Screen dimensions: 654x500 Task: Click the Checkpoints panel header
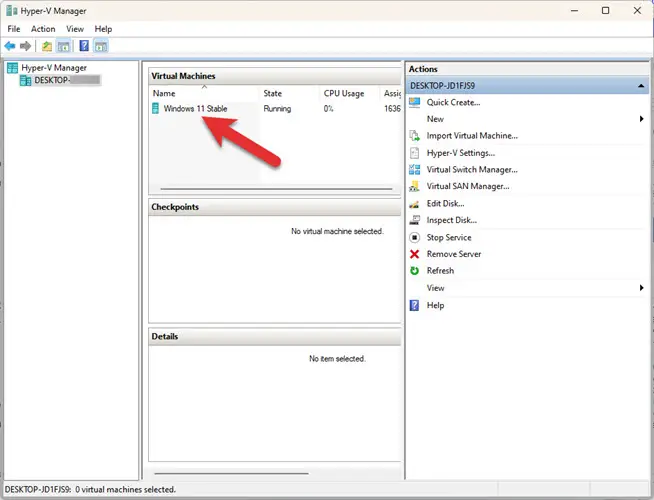(274, 207)
